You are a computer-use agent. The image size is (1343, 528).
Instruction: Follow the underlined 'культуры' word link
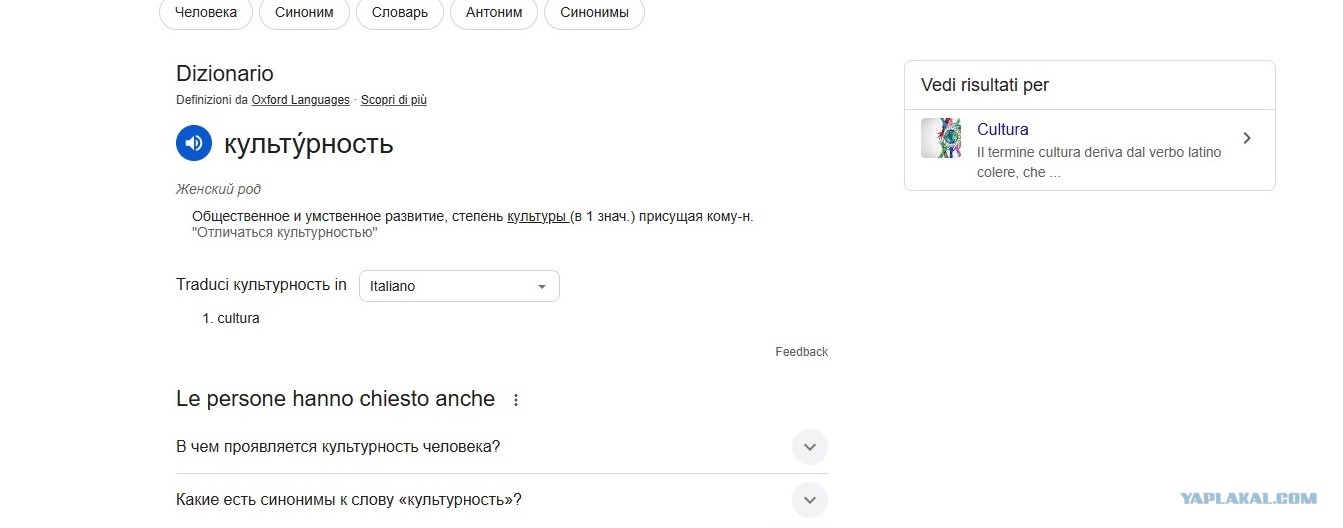click(x=537, y=216)
